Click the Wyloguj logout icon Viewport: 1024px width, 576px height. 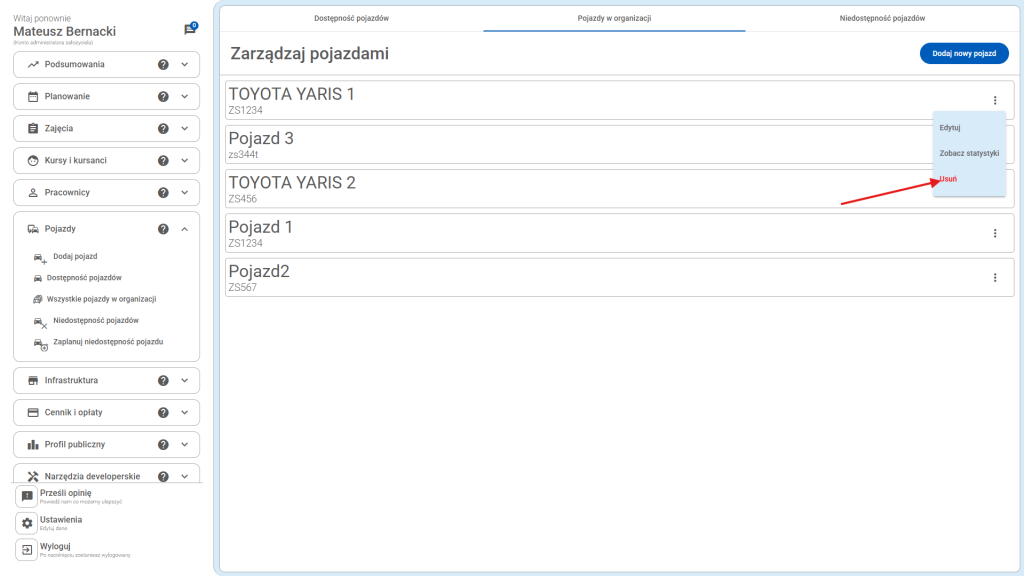tap(28, 550)
